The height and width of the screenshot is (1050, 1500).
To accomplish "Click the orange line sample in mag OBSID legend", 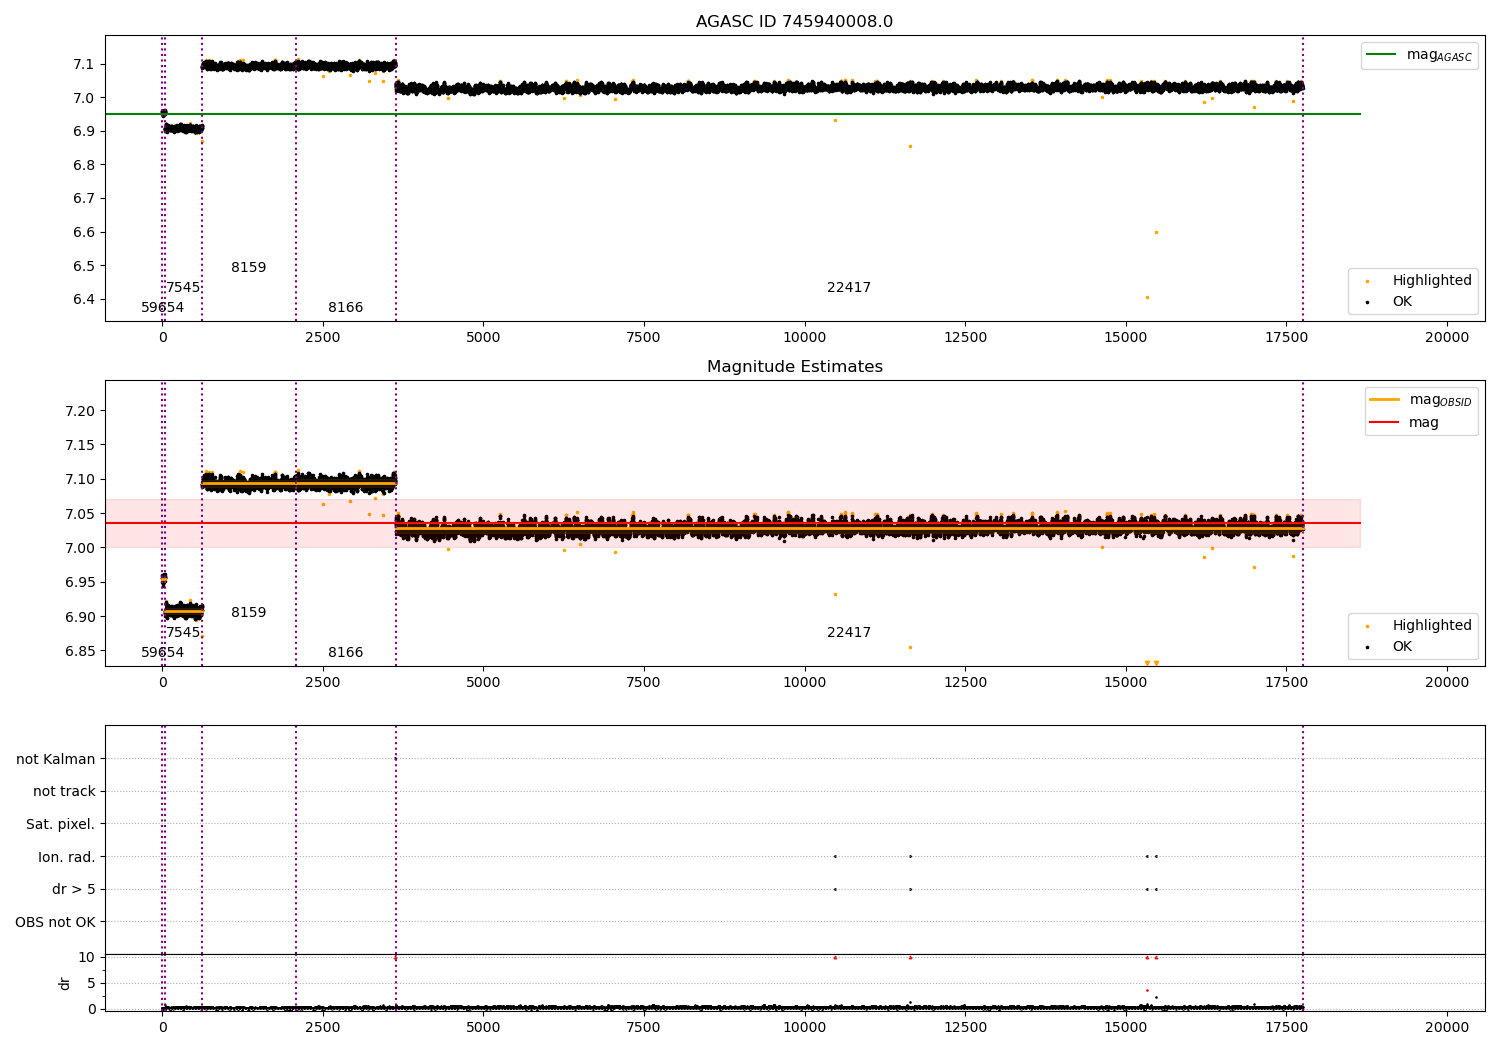I will tap(1384, 400).
